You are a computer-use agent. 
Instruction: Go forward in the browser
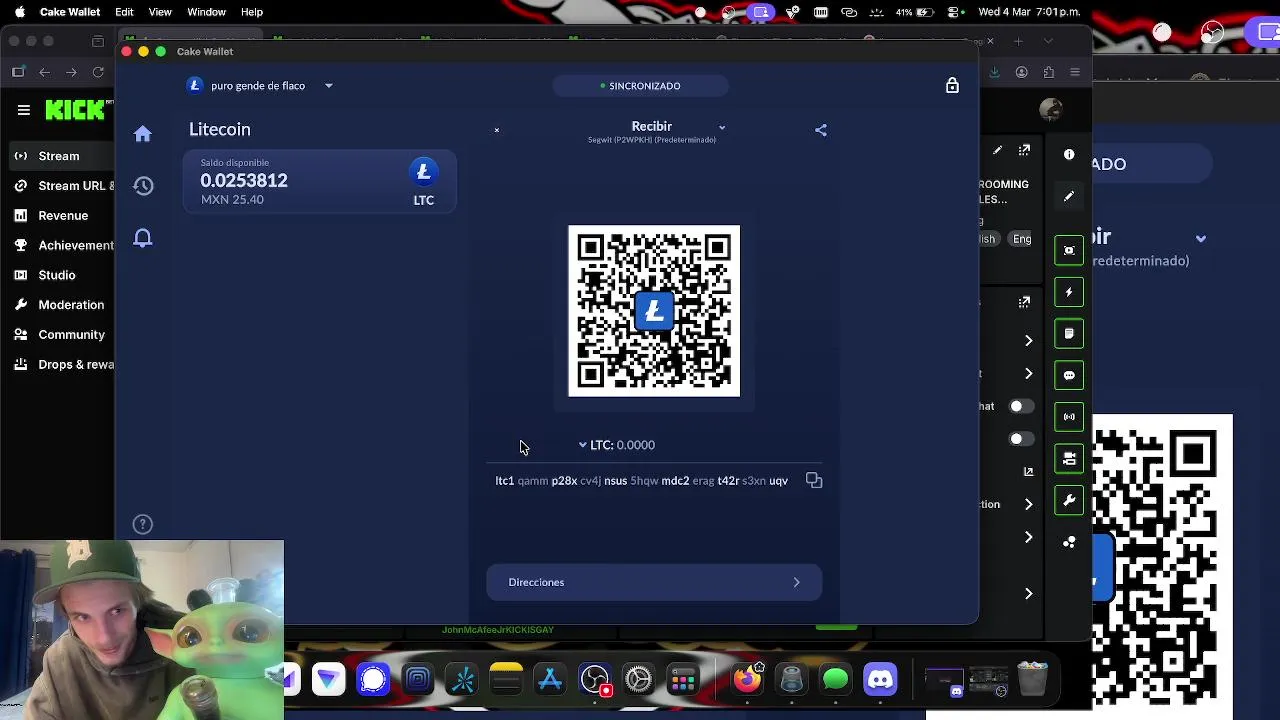[71, 72]
